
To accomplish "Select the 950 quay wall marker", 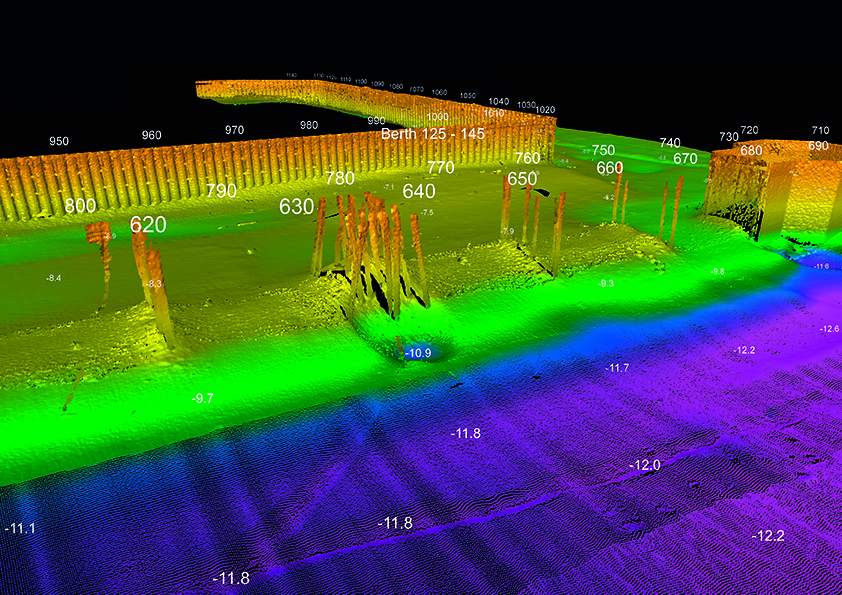I will (59, 141).
